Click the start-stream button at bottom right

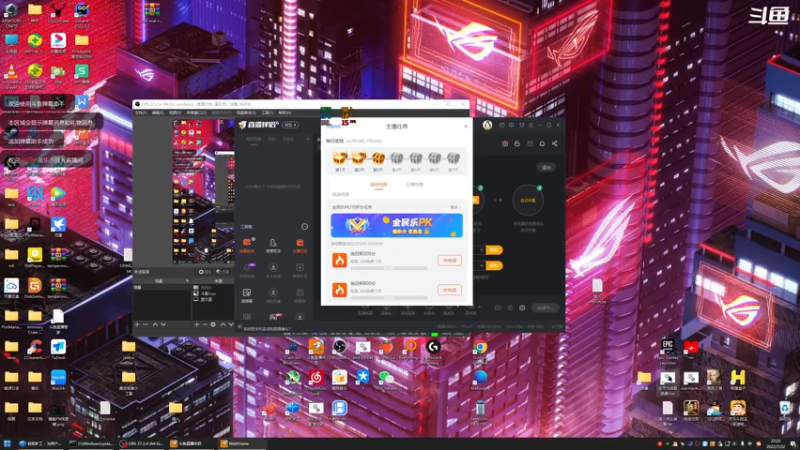[x=545, y=308]
